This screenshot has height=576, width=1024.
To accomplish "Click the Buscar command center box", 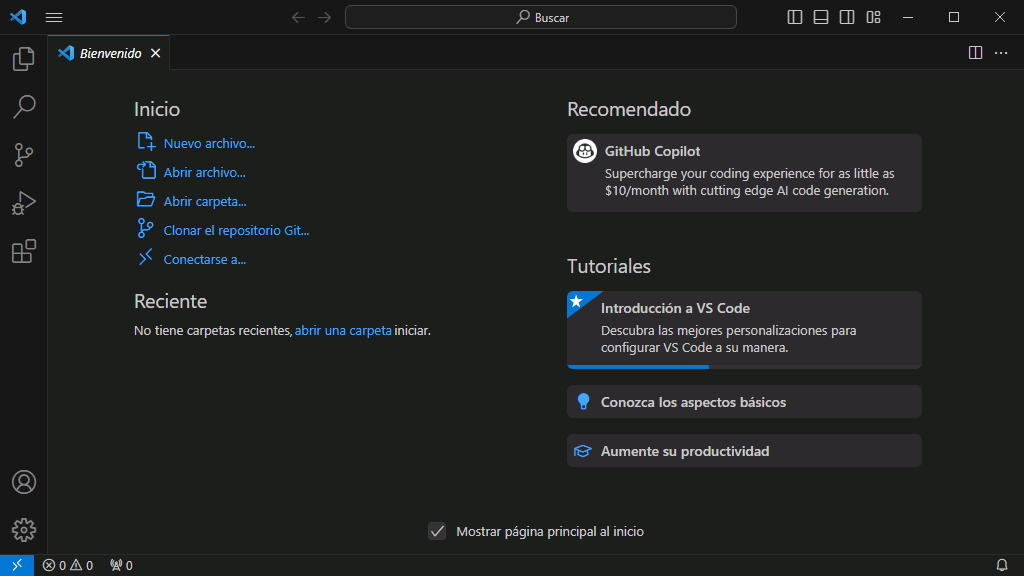I will (x=541, y=18).
